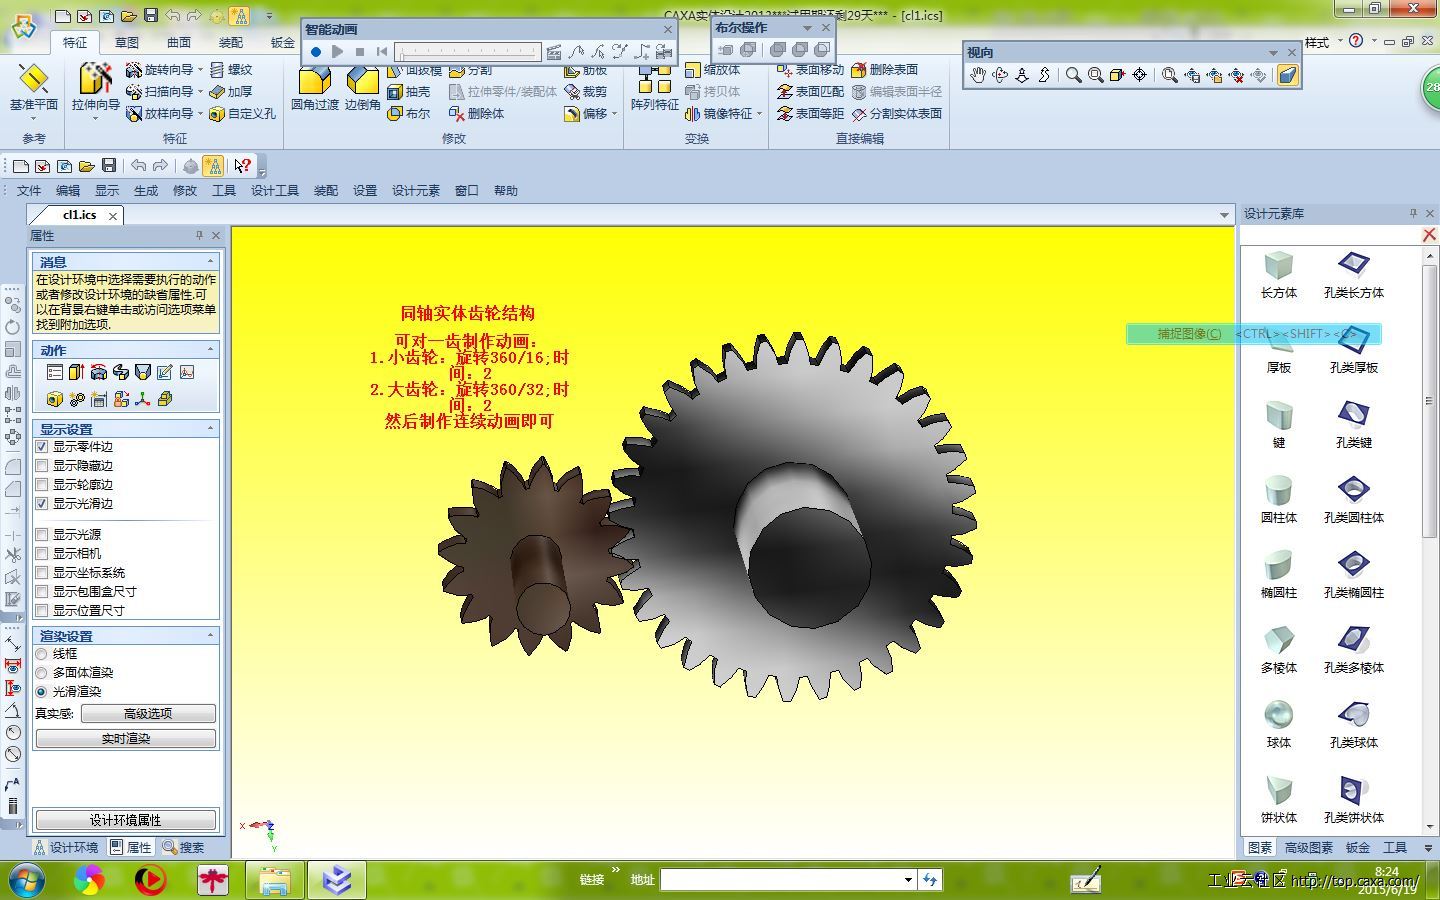Open the 地址 address combo box dropdown

908,880
